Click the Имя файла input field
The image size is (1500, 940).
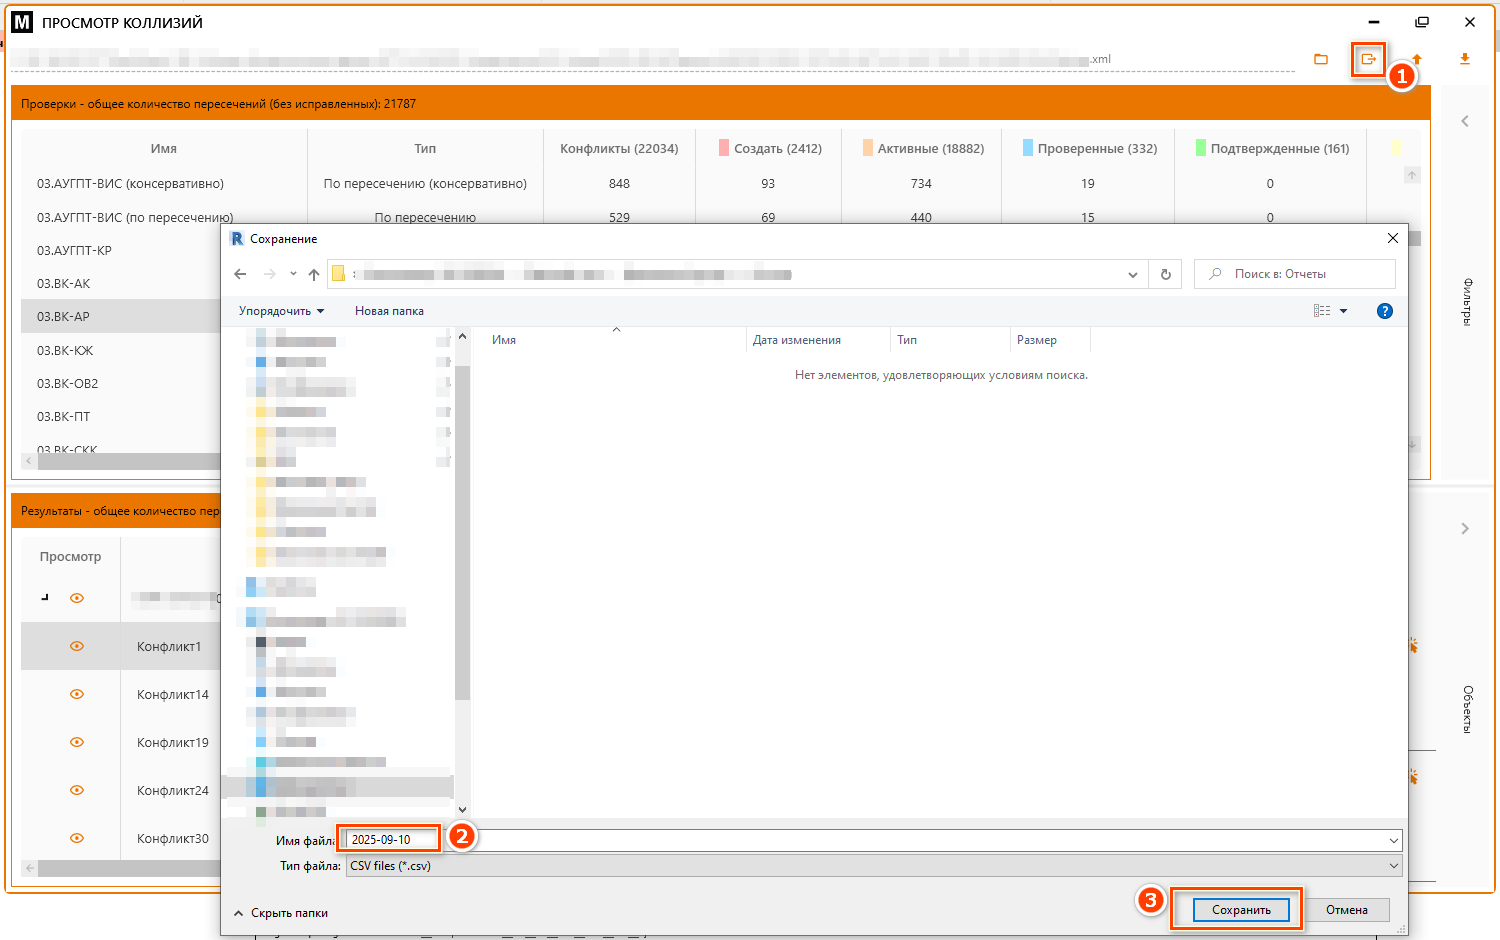point(870,840)
